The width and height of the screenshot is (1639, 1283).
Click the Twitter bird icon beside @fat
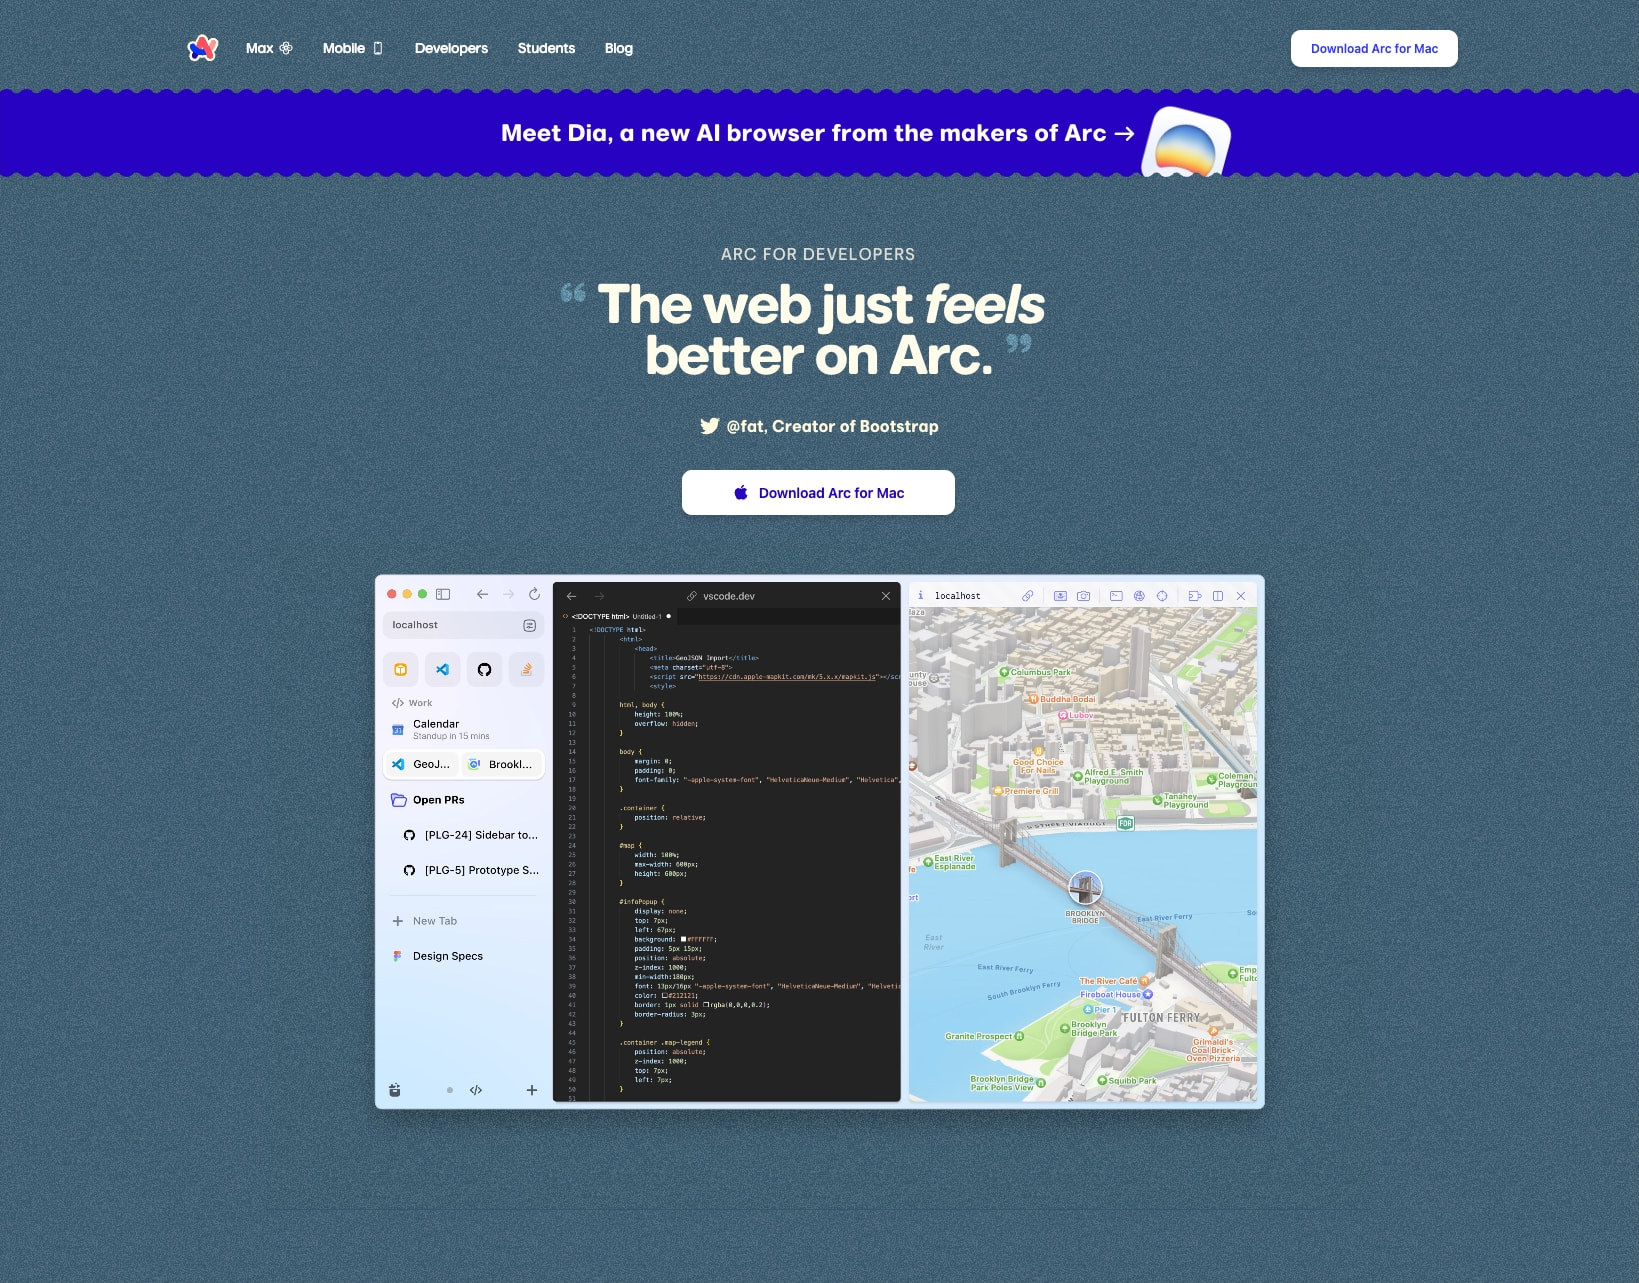(709, 426)
